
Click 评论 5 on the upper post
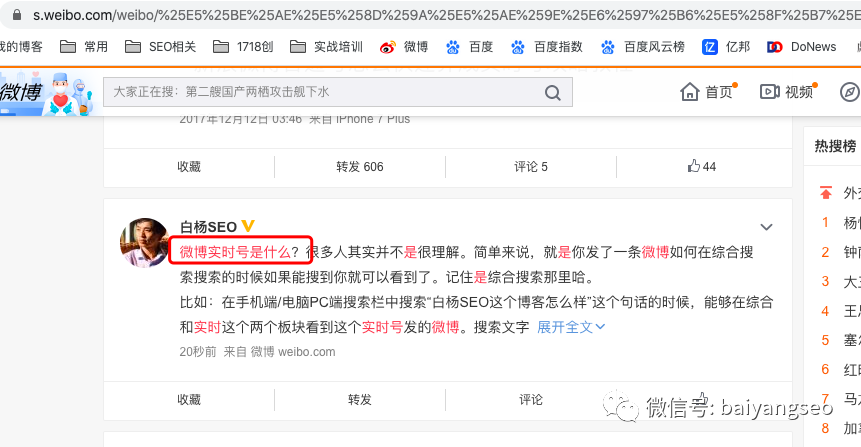(530, 167)
